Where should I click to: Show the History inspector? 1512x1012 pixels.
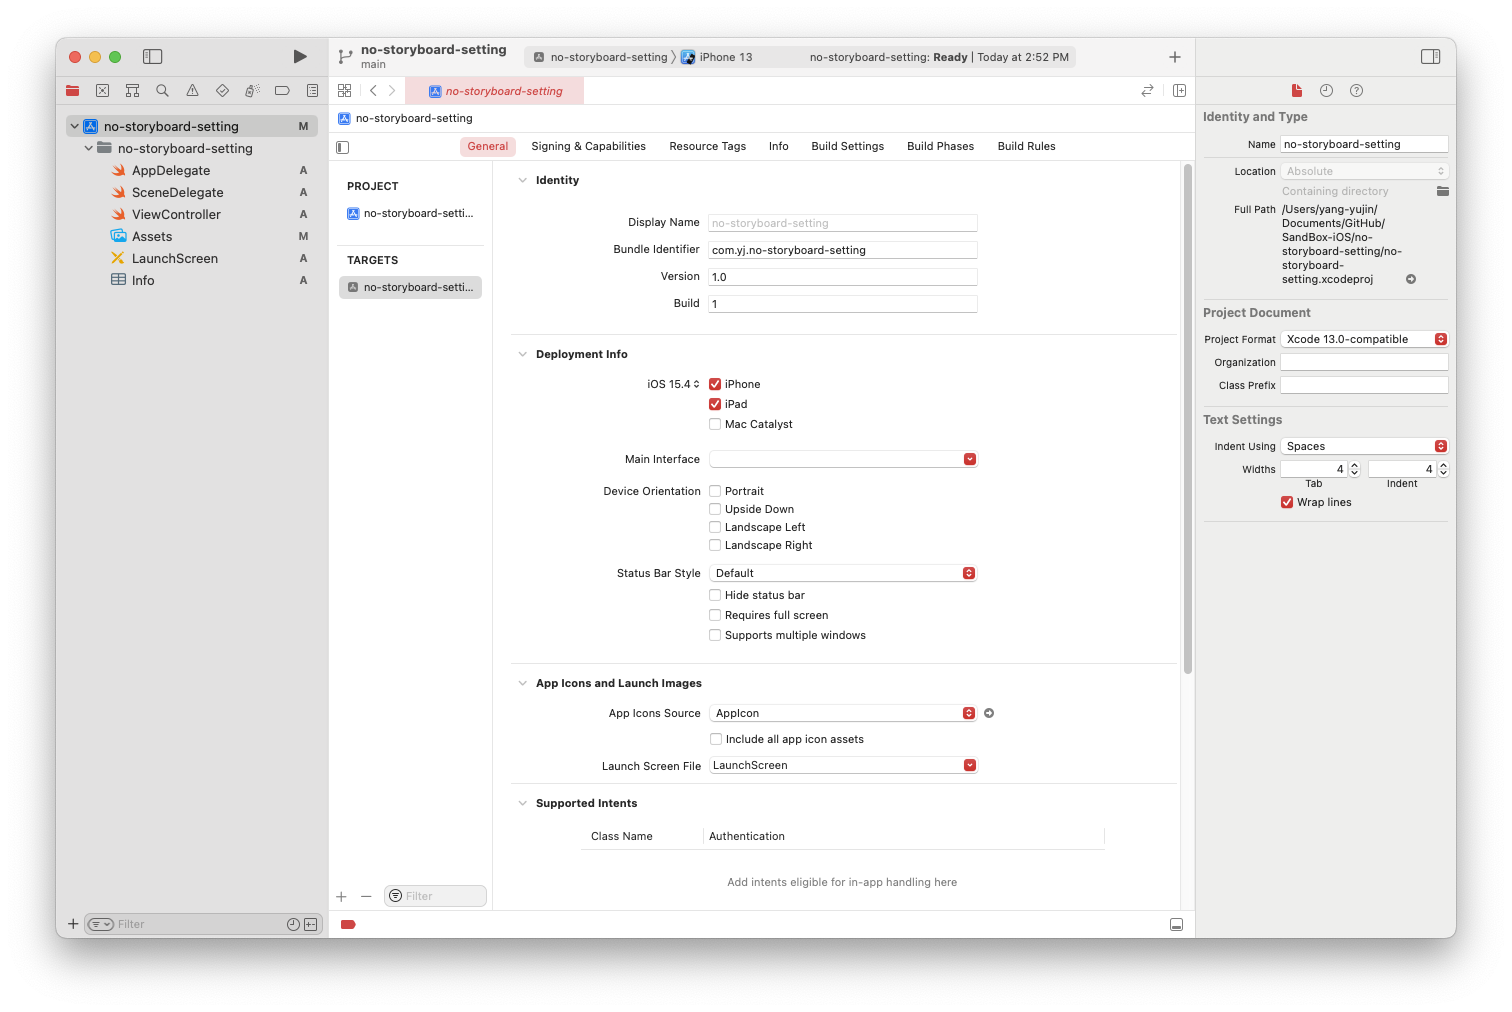click(x=1326, y=91)
